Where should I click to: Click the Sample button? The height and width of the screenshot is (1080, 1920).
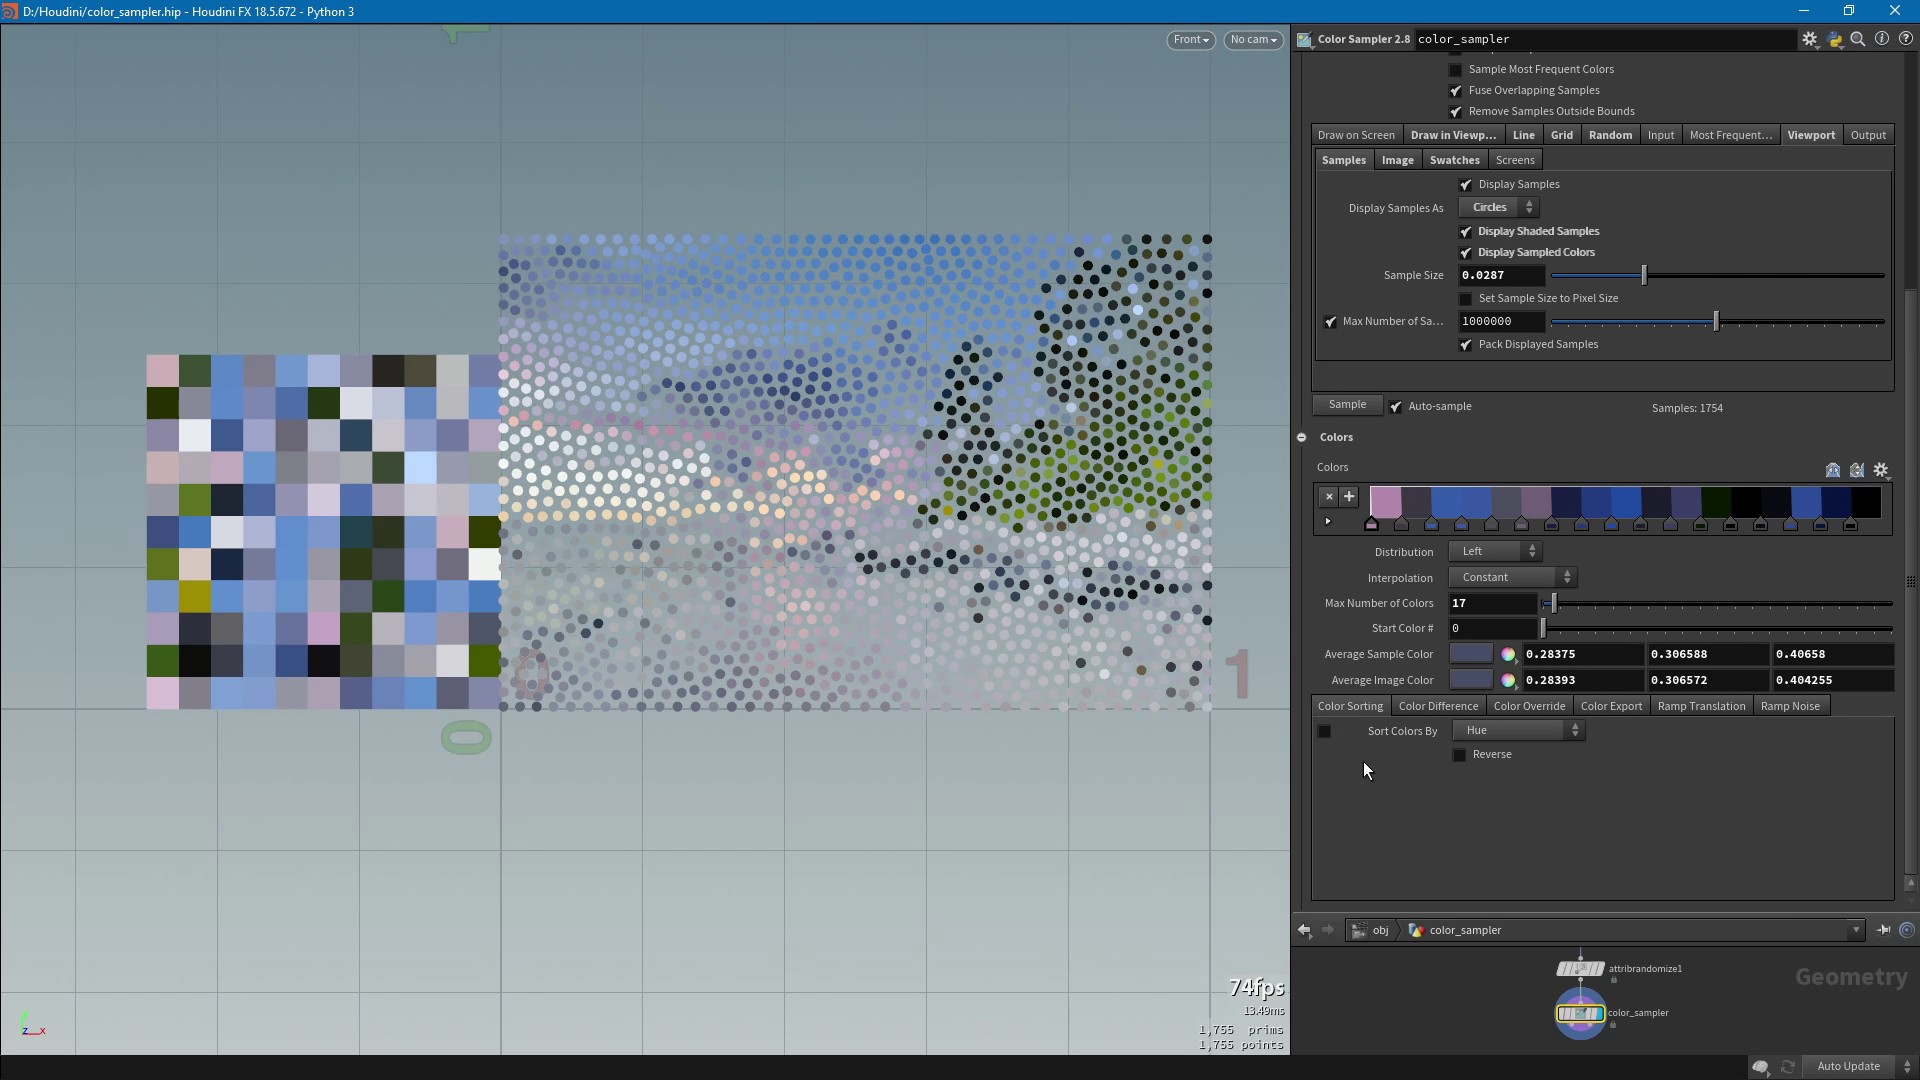[1348, 404]
